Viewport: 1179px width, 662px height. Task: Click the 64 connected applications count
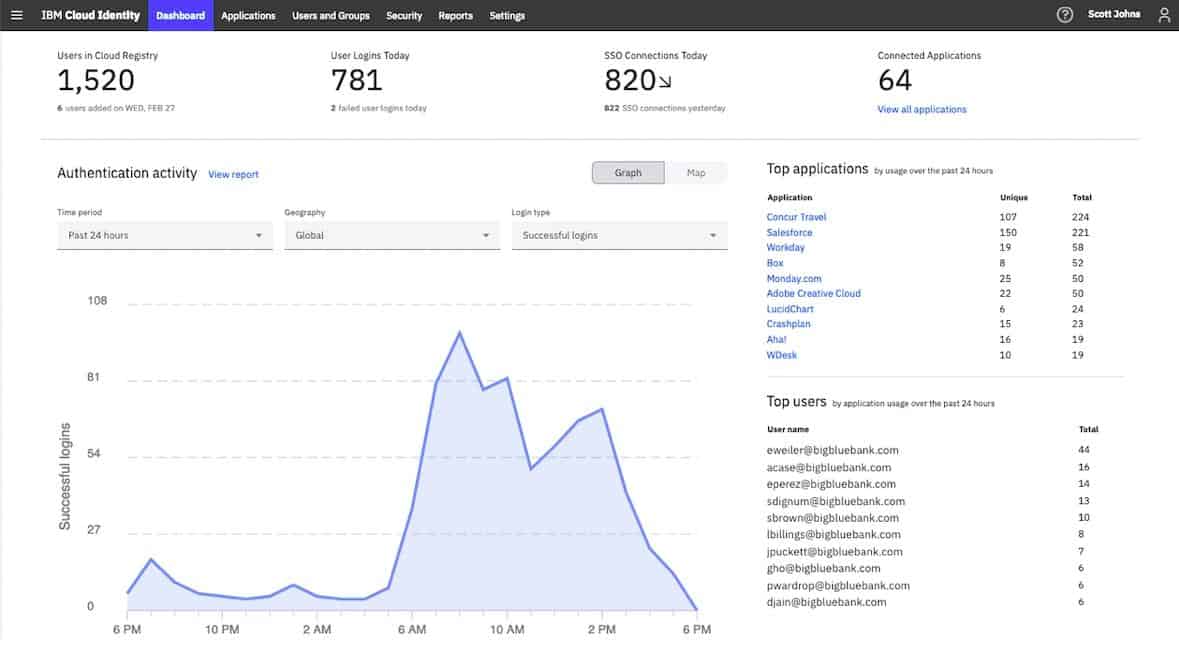[x=895, y=80]
